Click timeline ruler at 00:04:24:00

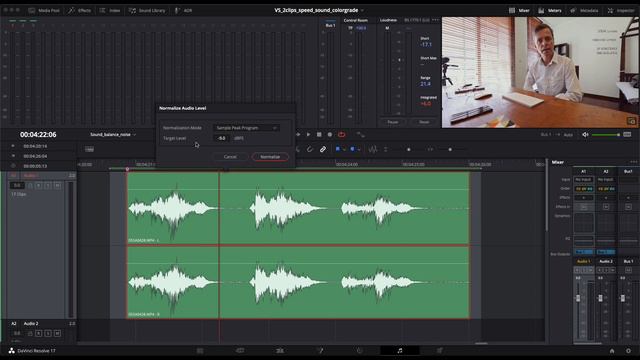pos(347,164)
